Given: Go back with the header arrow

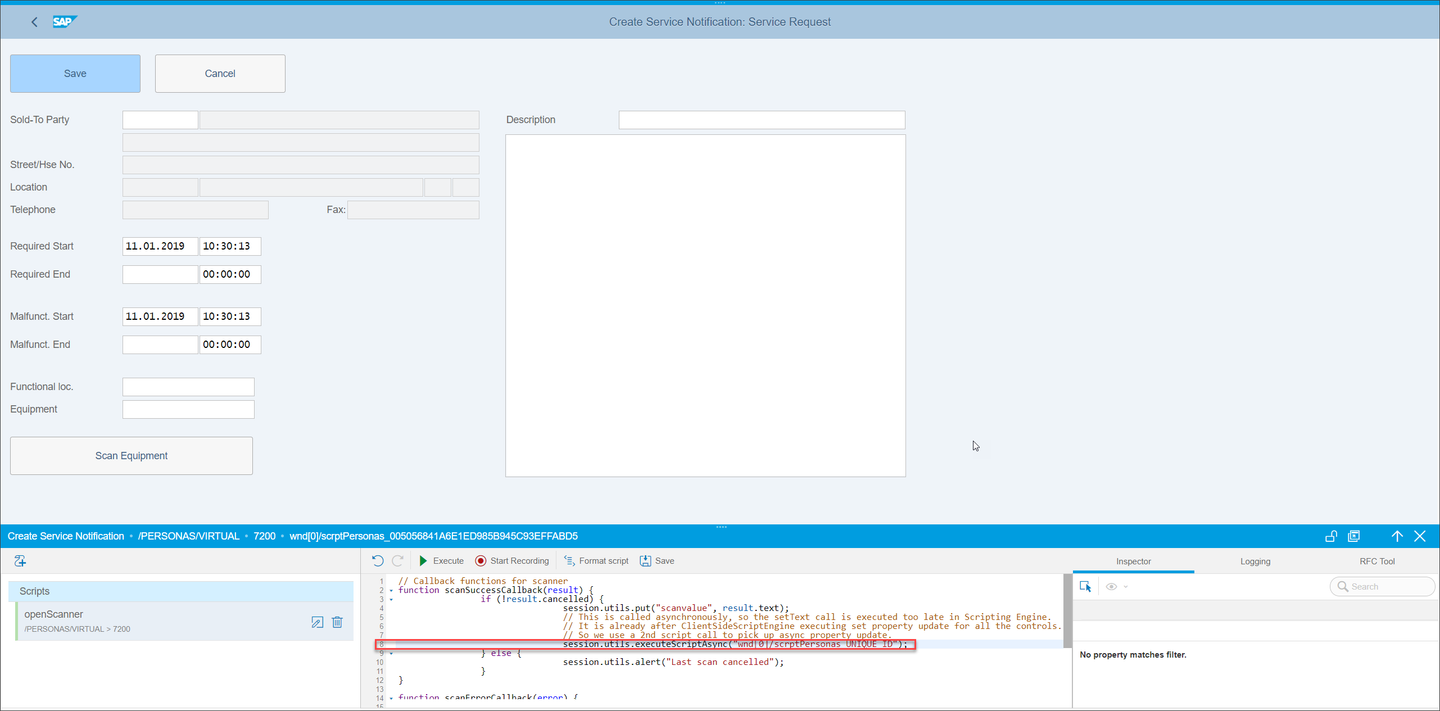Looking at the screenshot, I should [x=34, y=21].
